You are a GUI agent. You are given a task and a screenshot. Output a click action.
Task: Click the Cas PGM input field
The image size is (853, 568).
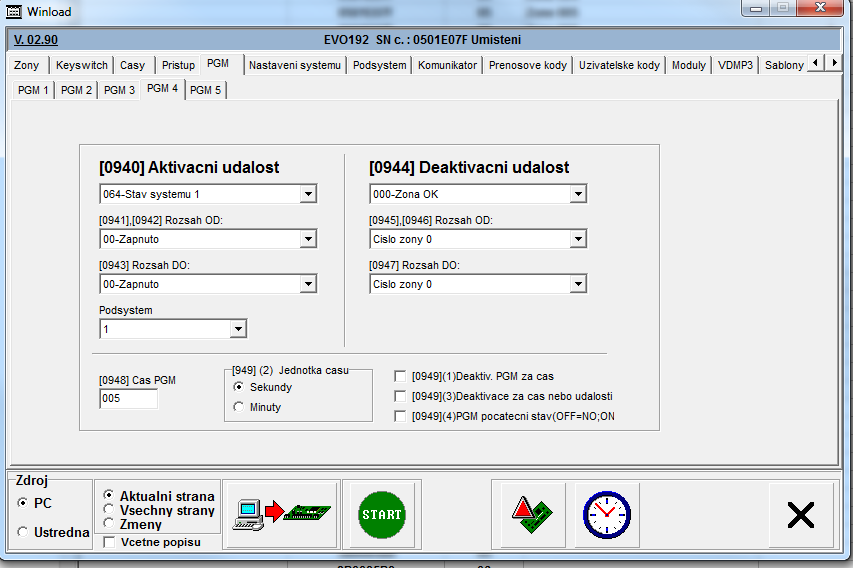[128, 399]
